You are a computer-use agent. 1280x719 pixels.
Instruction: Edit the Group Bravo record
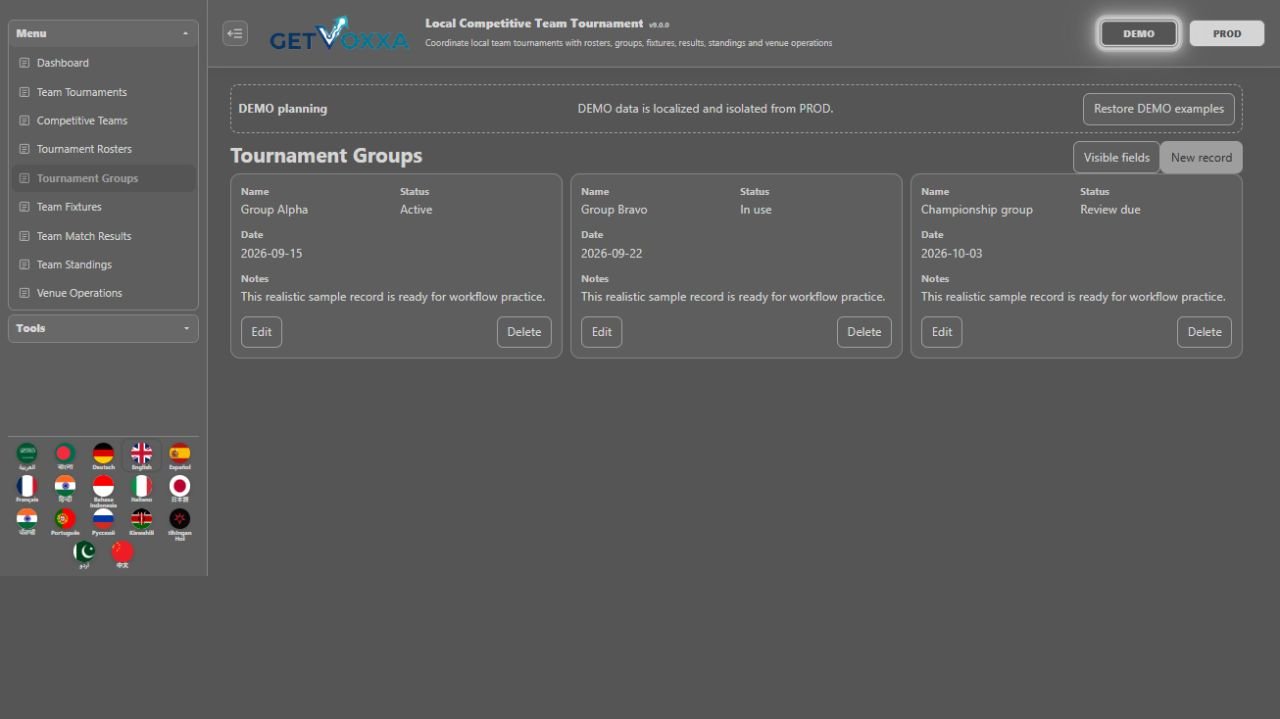(601, 332)
